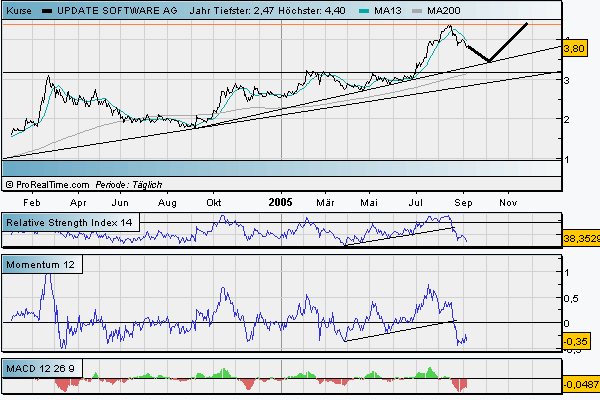
Task: Click the Okt month label
Action: [x=214, y=202]
